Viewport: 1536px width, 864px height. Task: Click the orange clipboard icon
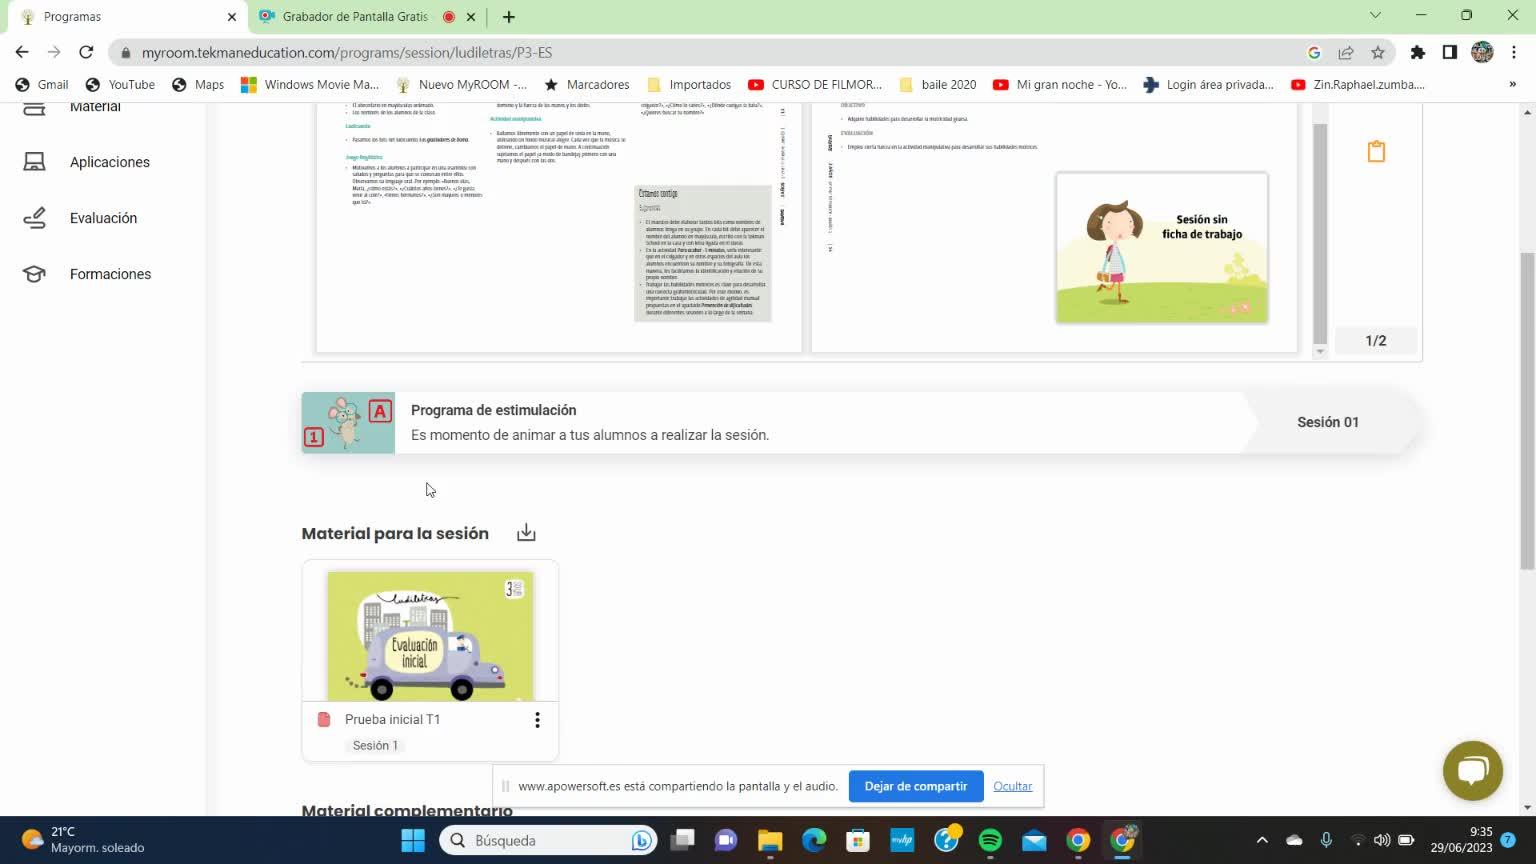click(x=1376, y=151)
